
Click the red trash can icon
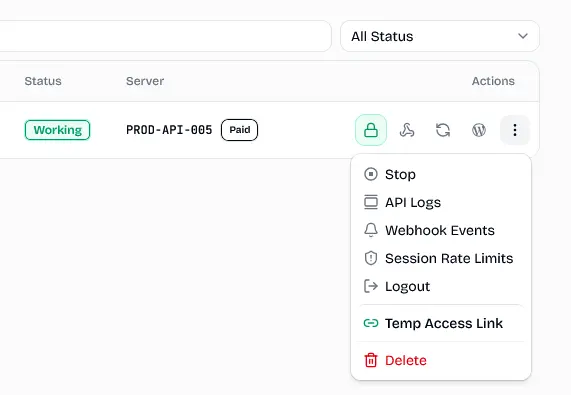[371, 360]
